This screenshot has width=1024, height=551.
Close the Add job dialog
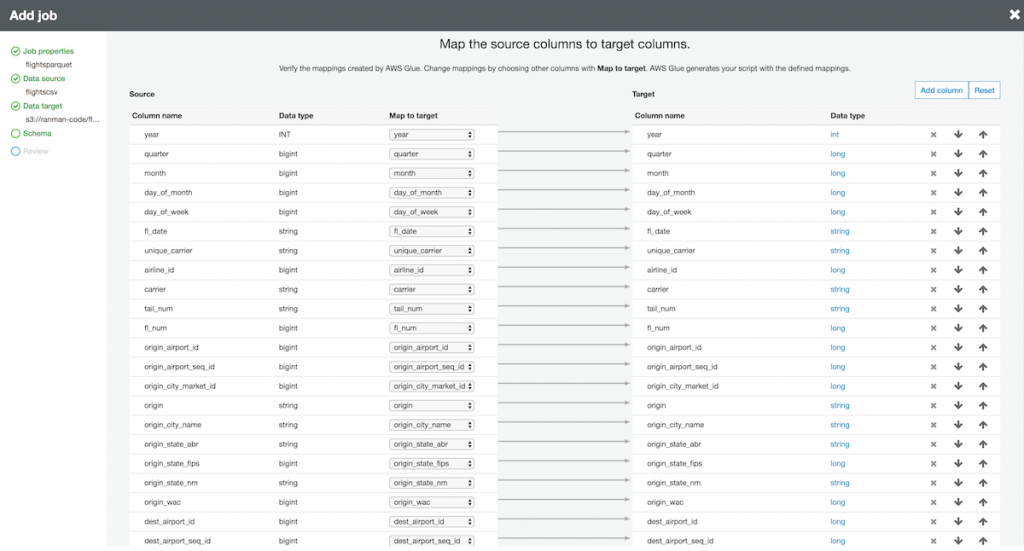click(x=1014, y=14)
